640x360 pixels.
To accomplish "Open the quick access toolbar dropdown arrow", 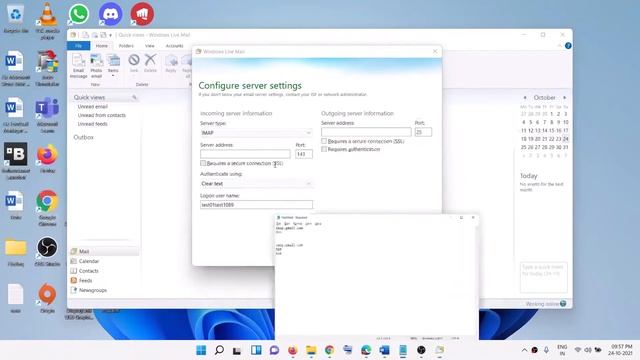I will tap(111, 35).
